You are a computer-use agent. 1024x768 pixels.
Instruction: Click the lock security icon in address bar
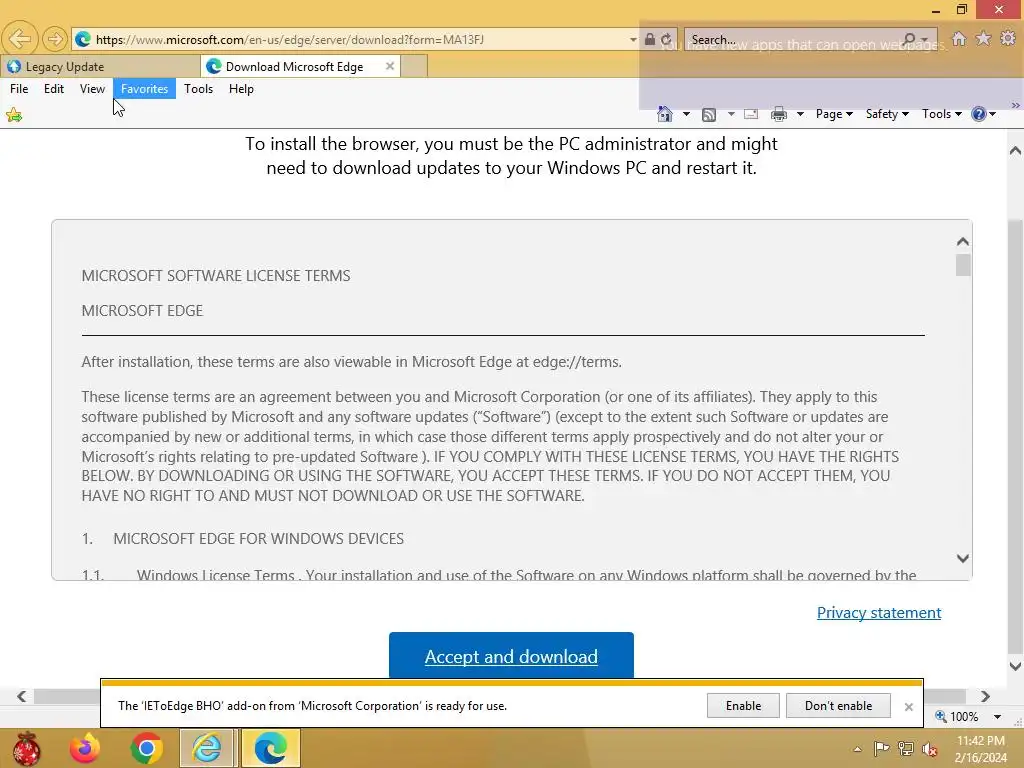[650, 39]
